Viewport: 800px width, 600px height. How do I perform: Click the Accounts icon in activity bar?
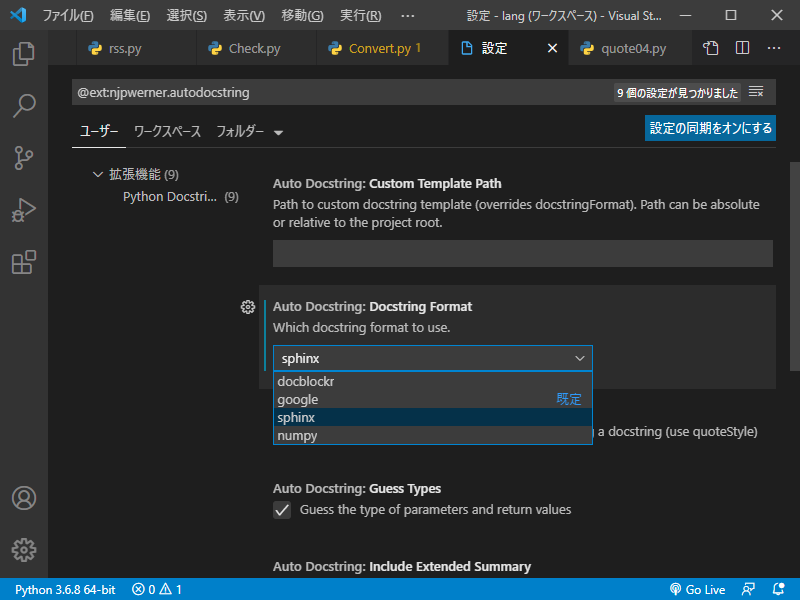click(24, 498)
